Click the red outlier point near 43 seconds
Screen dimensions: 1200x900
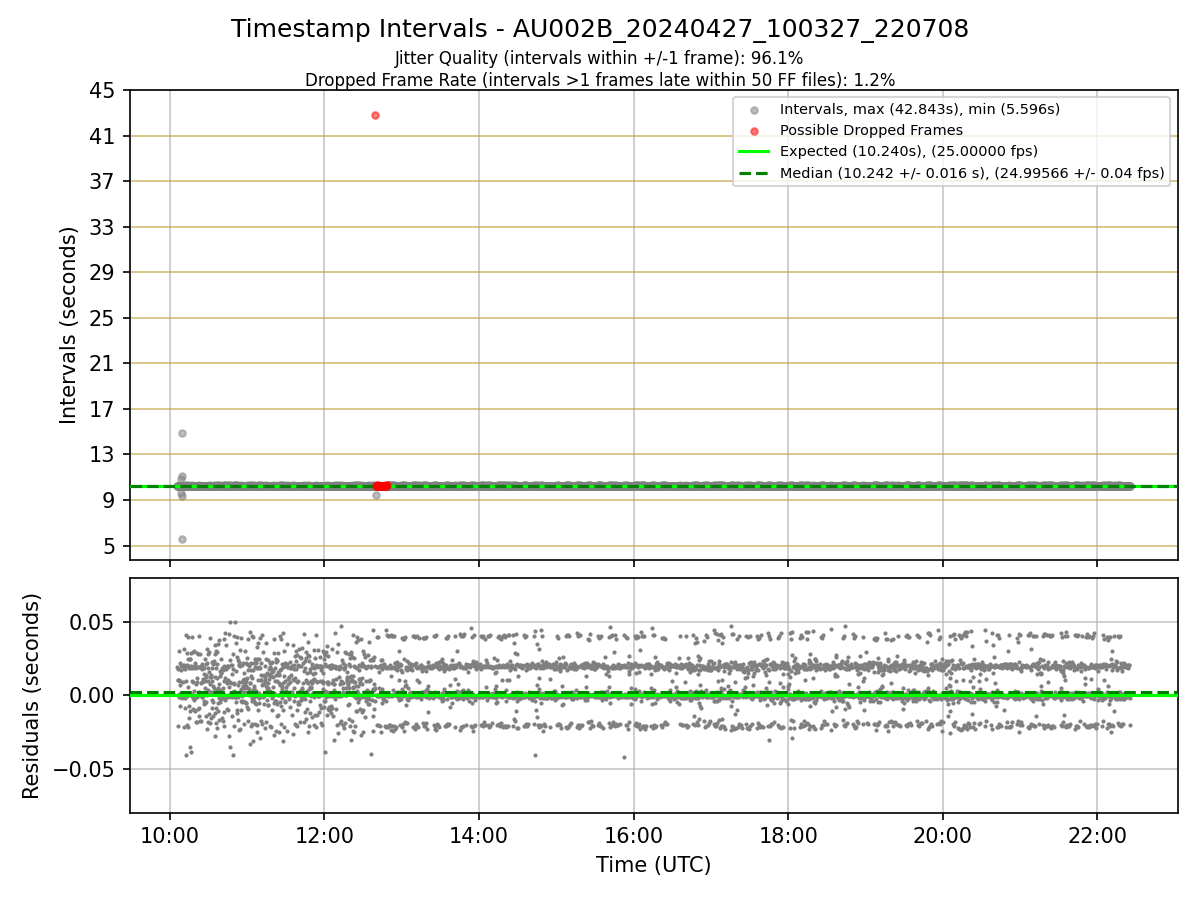pos(375,115)
